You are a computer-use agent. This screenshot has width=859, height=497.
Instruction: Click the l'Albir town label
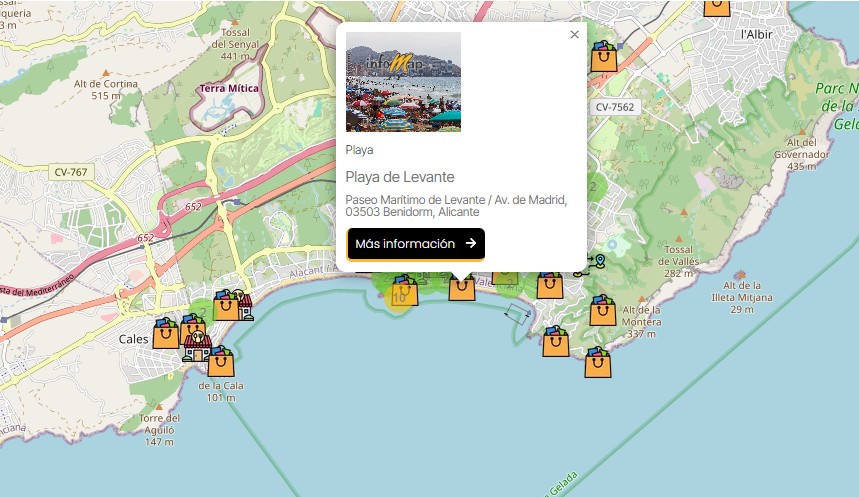click(x=757, y=35)
